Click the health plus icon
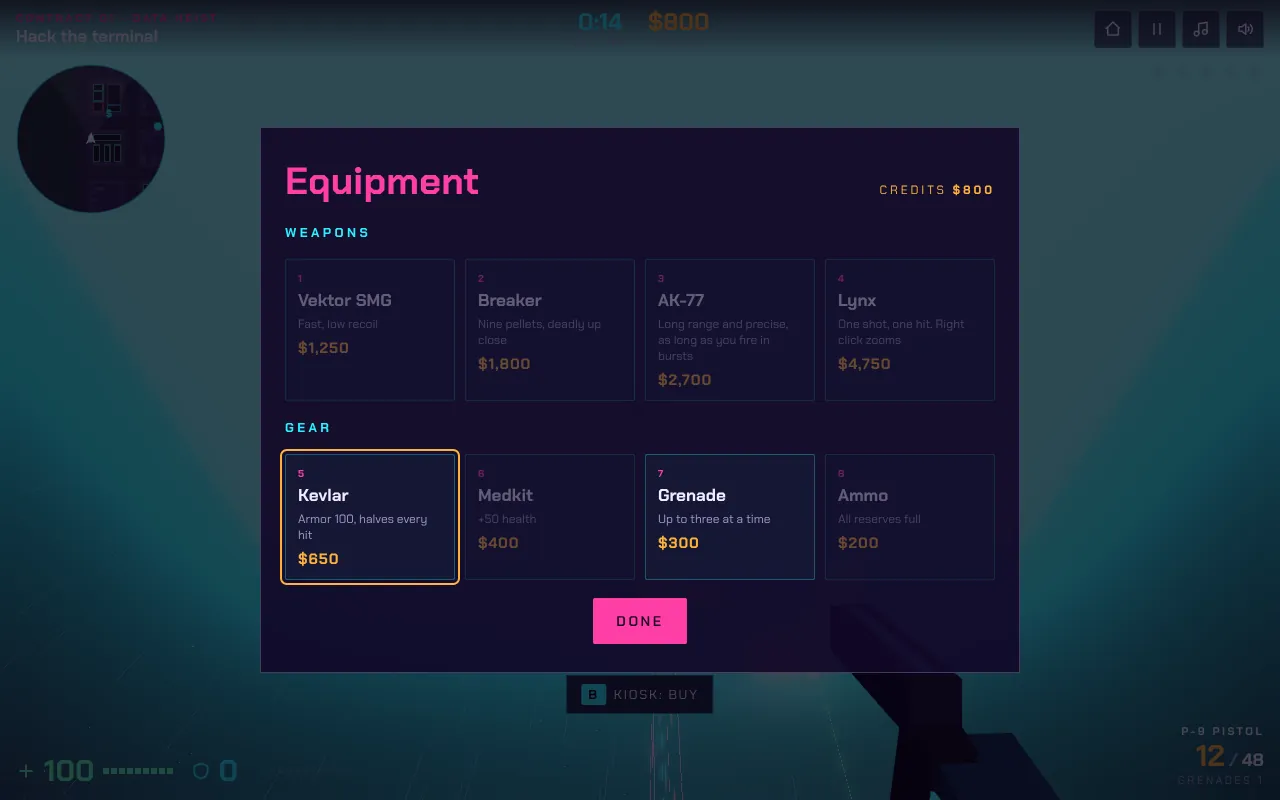Viewport: 1280px width, 800px height. 26,771
